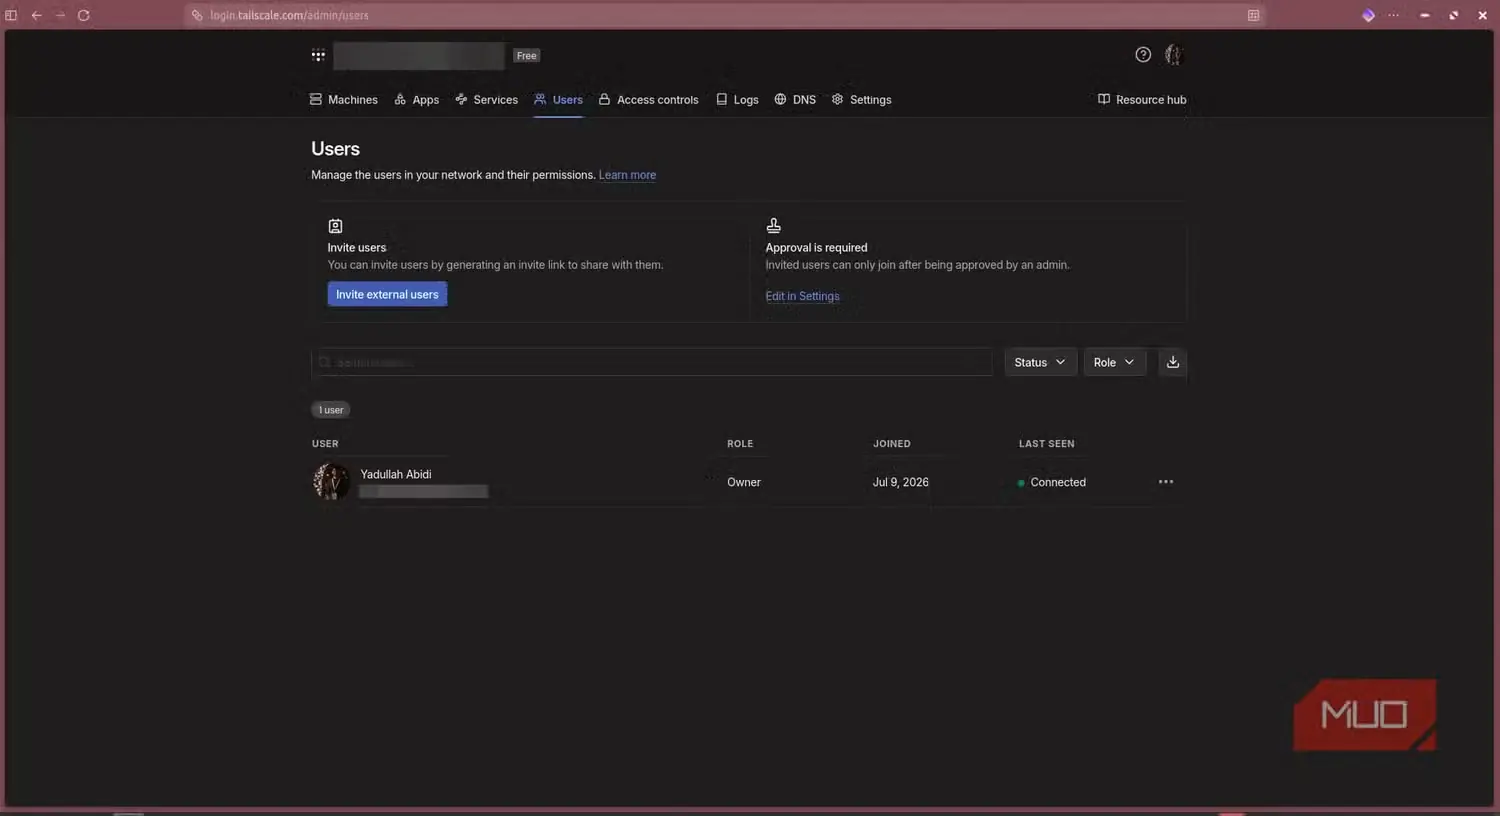
Task: Click the Free plan badge
Action: (x=527, y=56)
